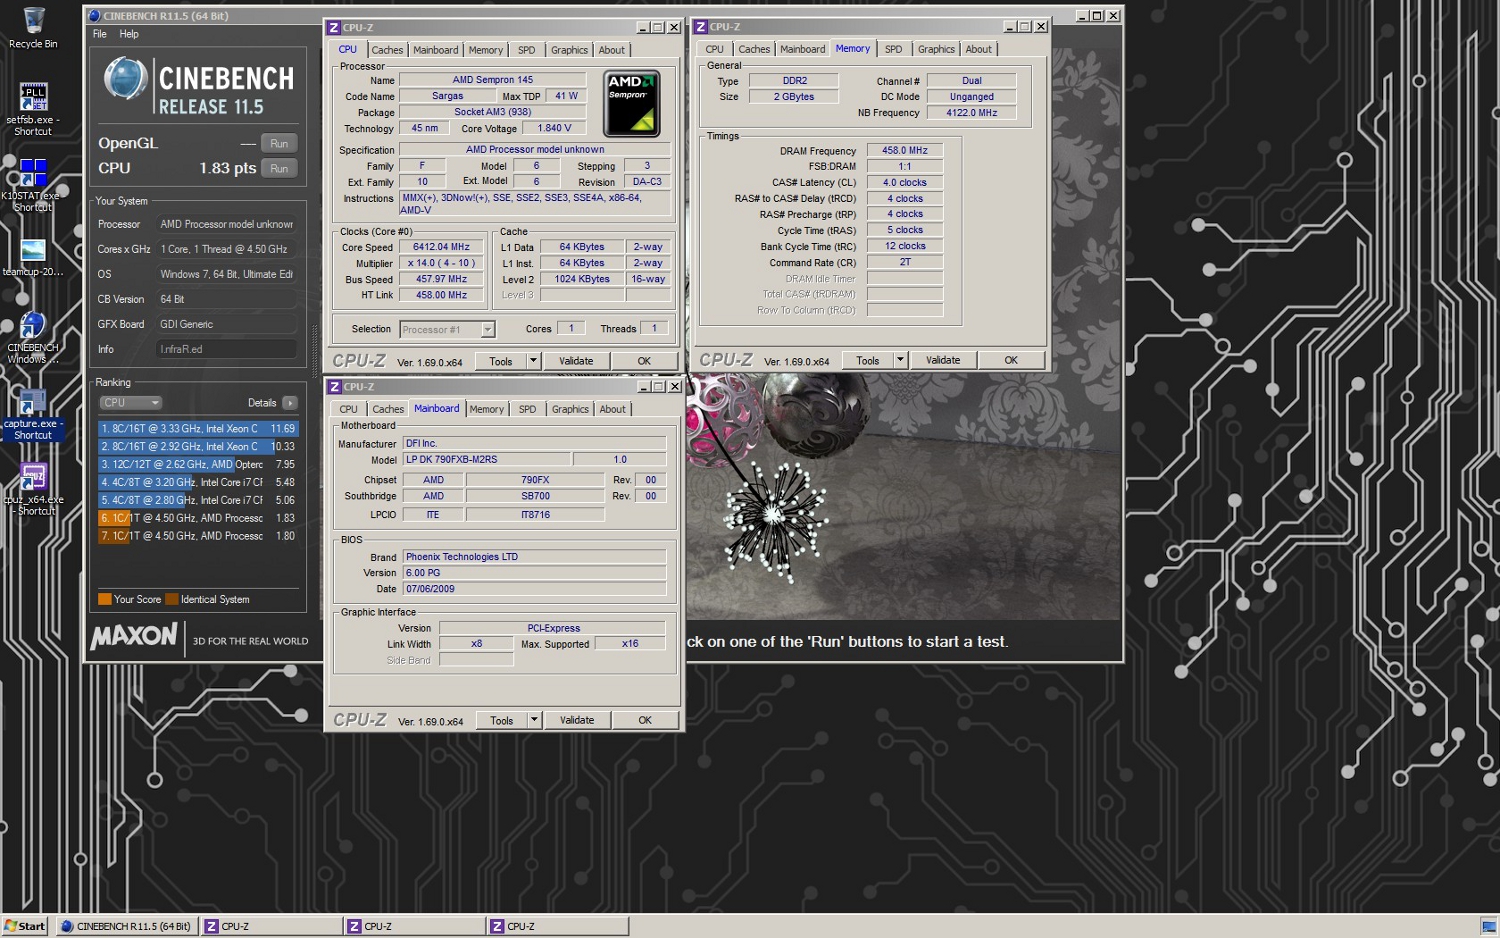Open the Windows Start button
This screenshot has height=938, width=1500.
pyautogui.click(x=25, y=926)
